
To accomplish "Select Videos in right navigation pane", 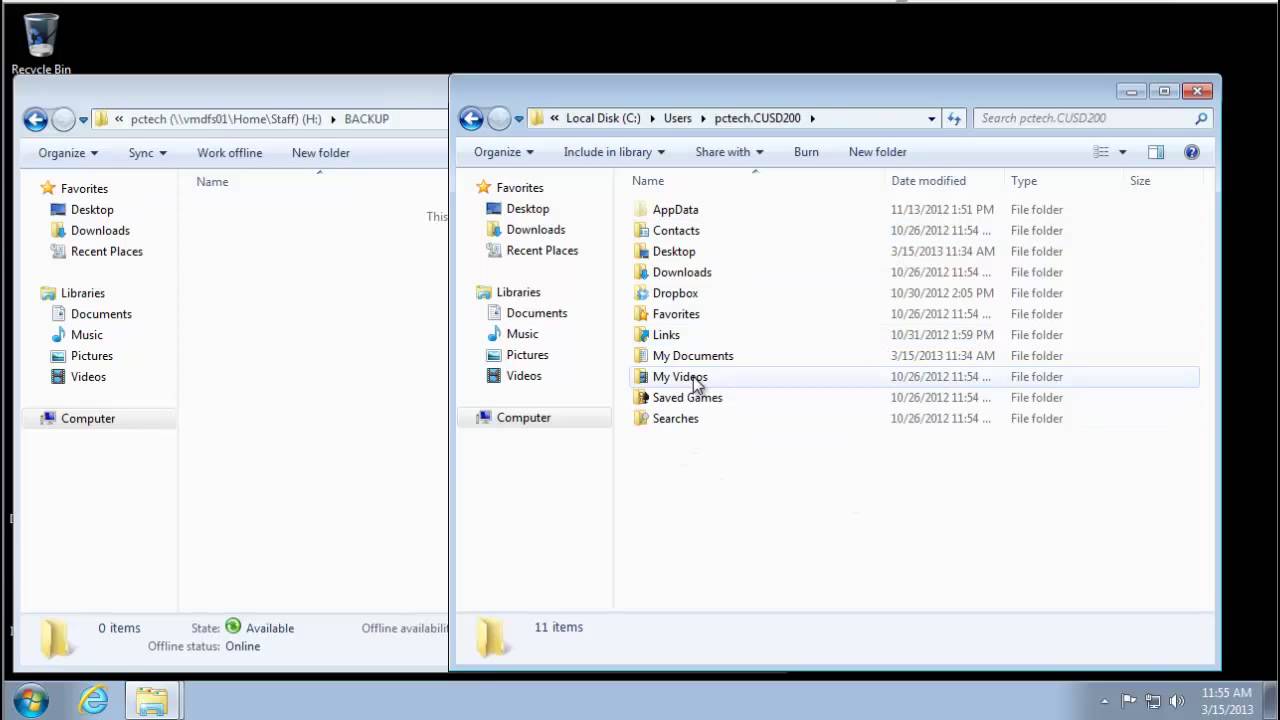I will pos(523,377).
